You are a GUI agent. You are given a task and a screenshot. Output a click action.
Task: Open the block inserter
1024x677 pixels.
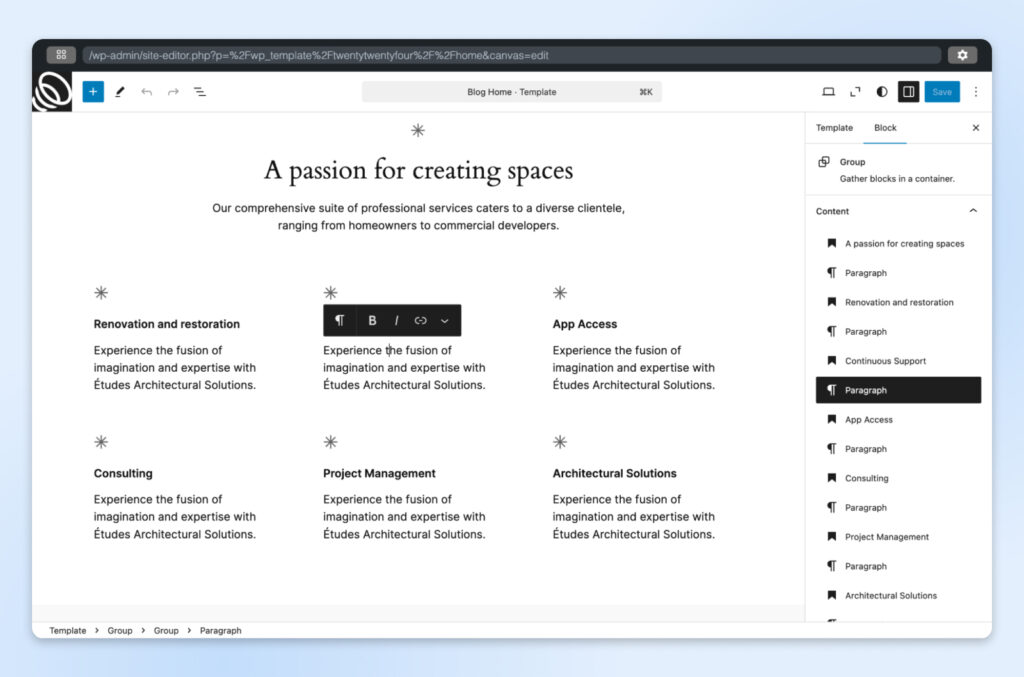pos(92,91)
